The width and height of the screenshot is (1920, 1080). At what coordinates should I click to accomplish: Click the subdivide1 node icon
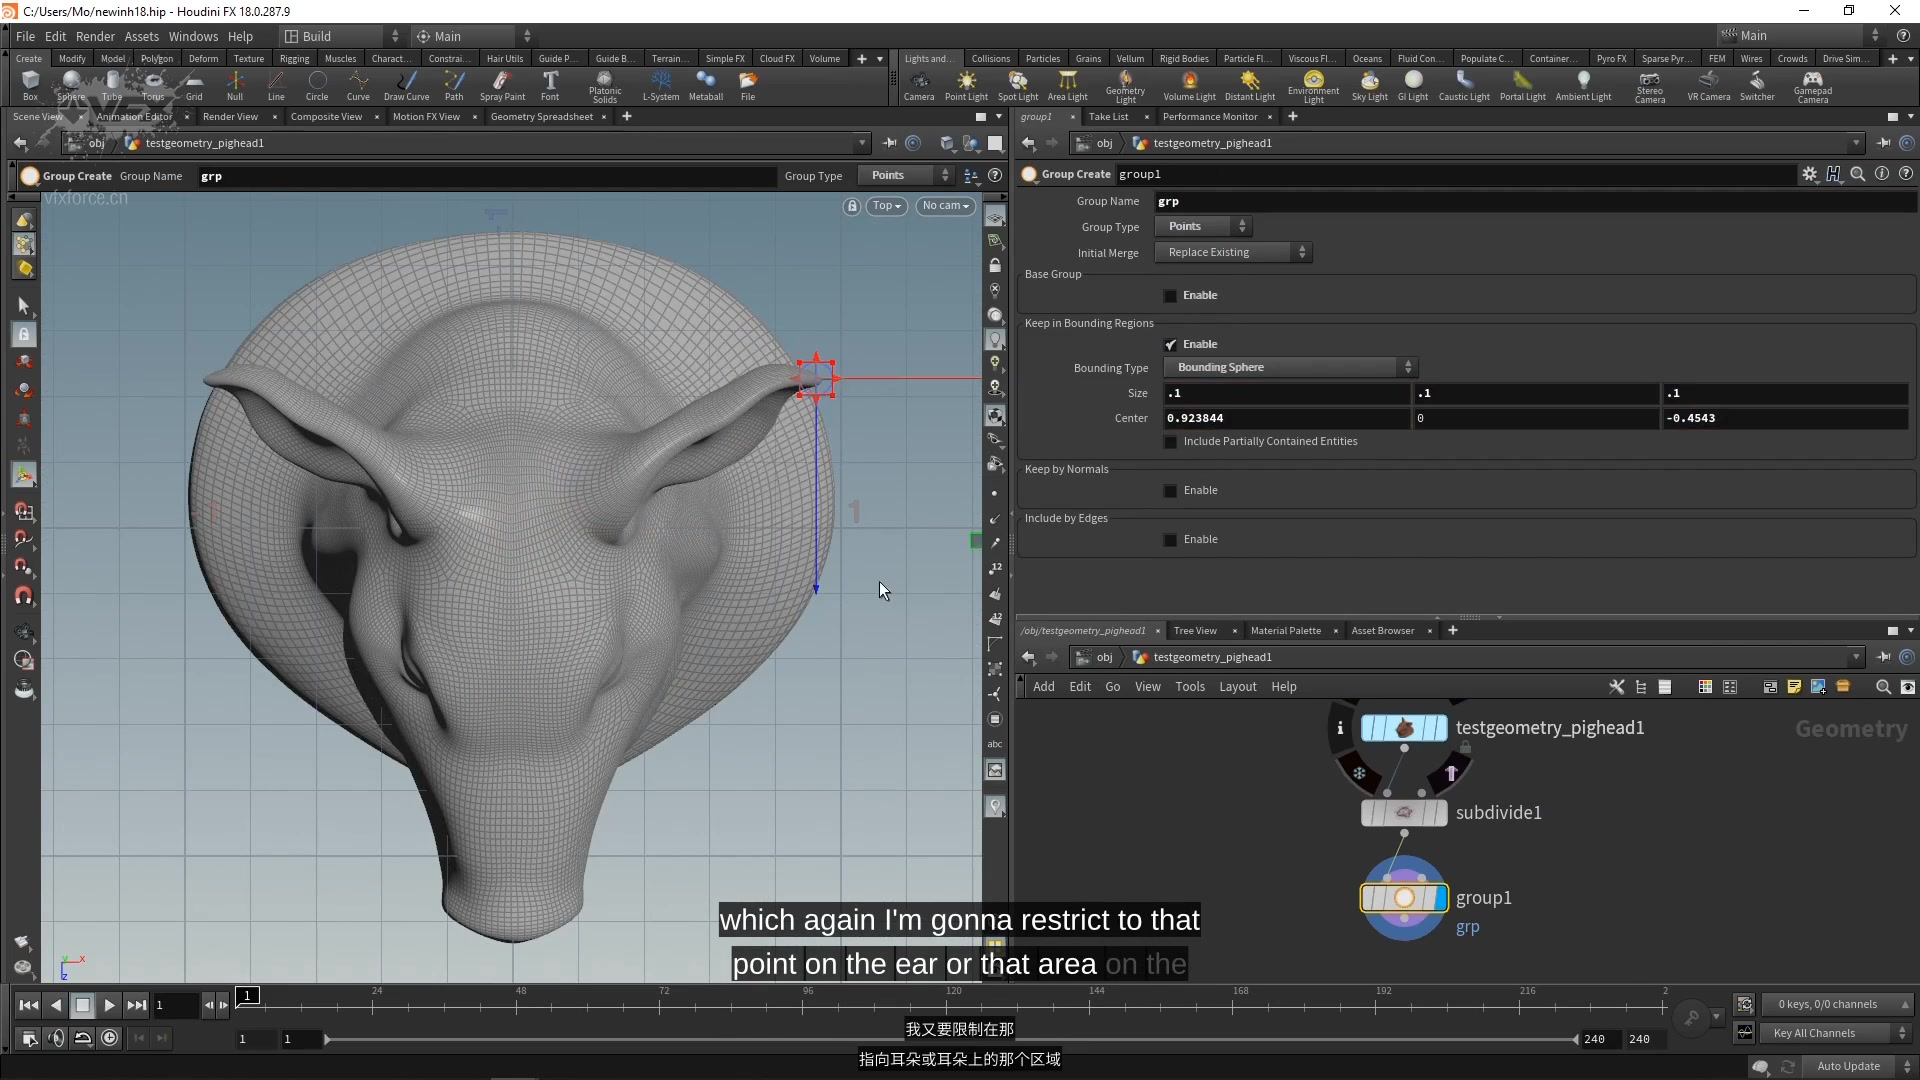pos(1404,811)
